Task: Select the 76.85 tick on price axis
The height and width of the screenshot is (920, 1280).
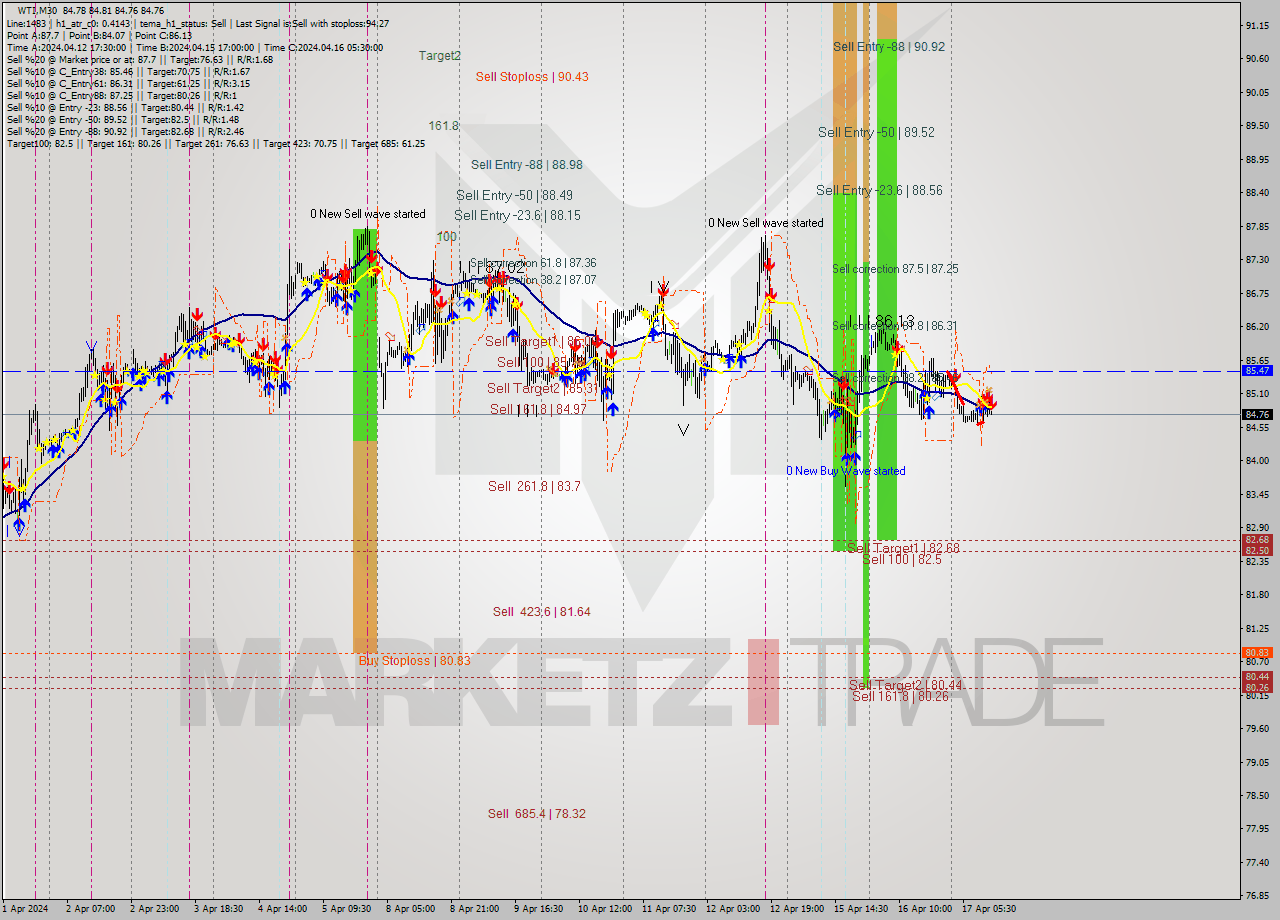Action: pyautogui.click(x=1260, y=895)
